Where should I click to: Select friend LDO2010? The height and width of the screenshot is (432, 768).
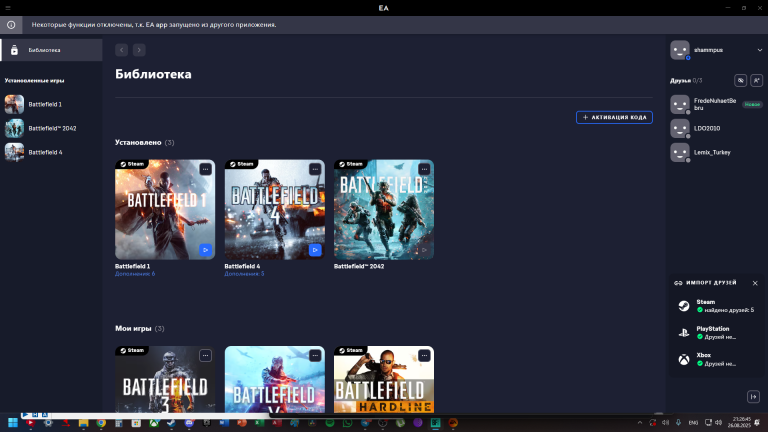pos(717,128)
